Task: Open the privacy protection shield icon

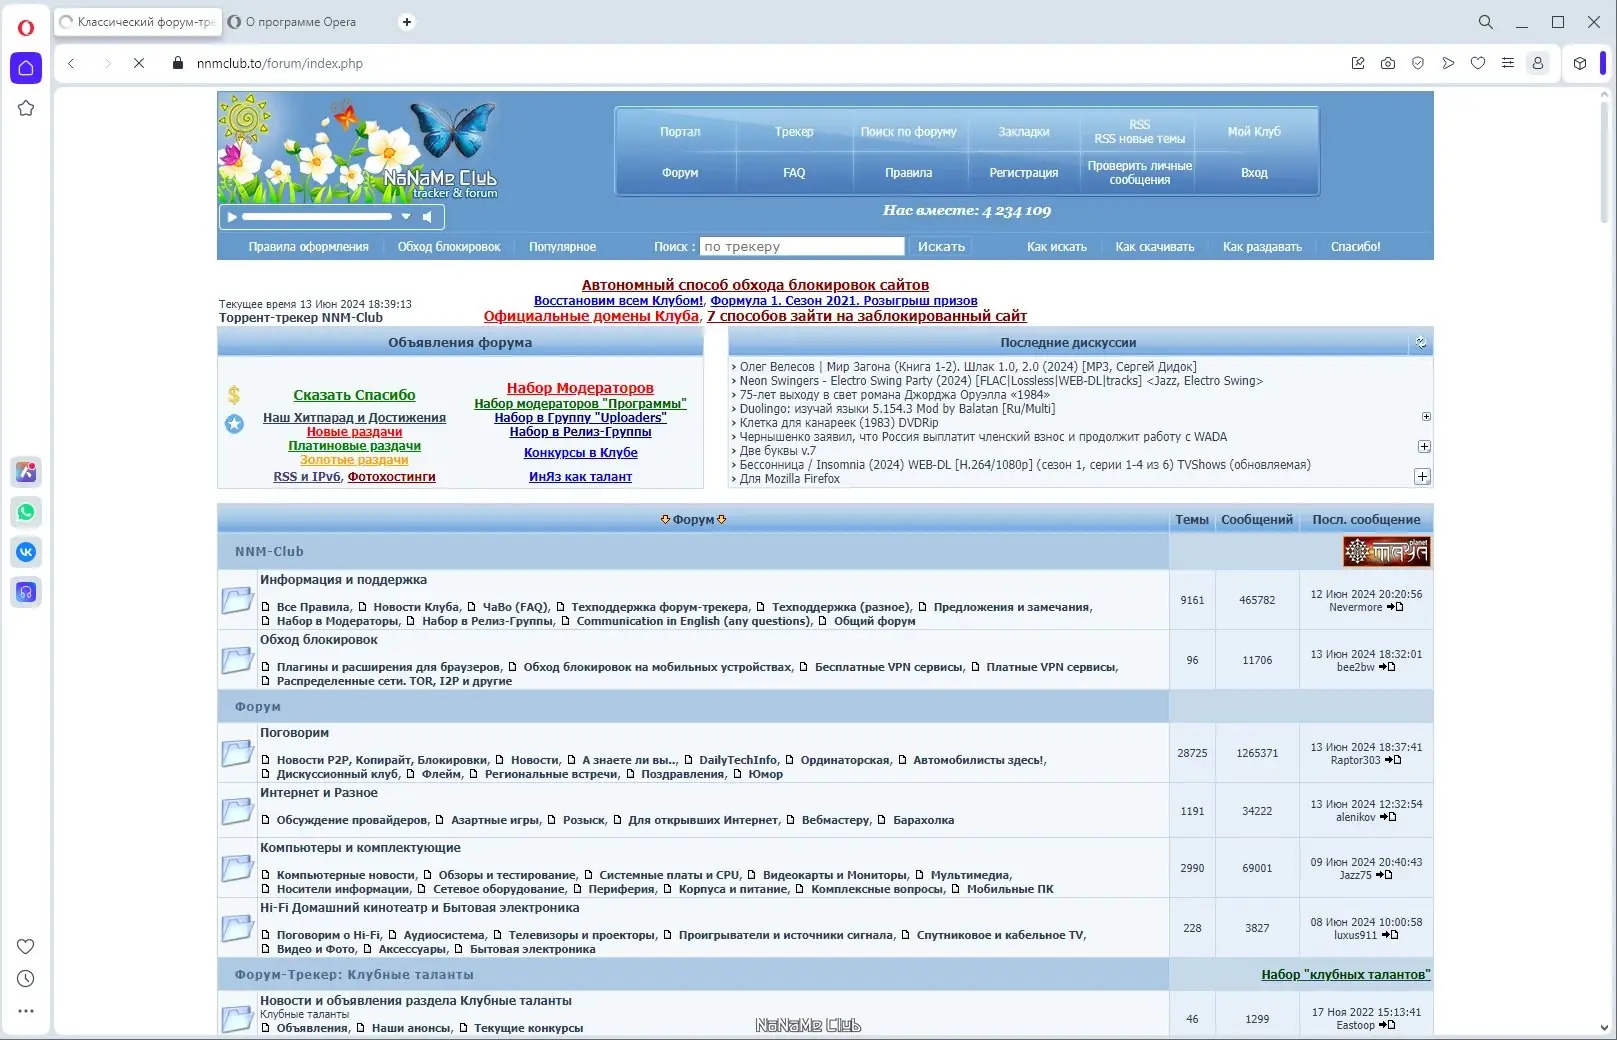Action: click(1418, 63)
